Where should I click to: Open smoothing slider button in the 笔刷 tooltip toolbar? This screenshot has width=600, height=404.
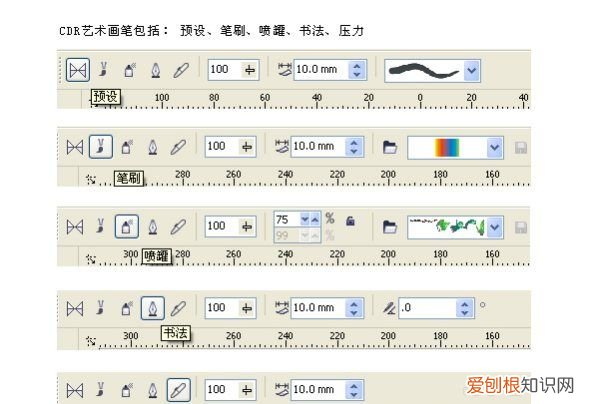[247, 147]
